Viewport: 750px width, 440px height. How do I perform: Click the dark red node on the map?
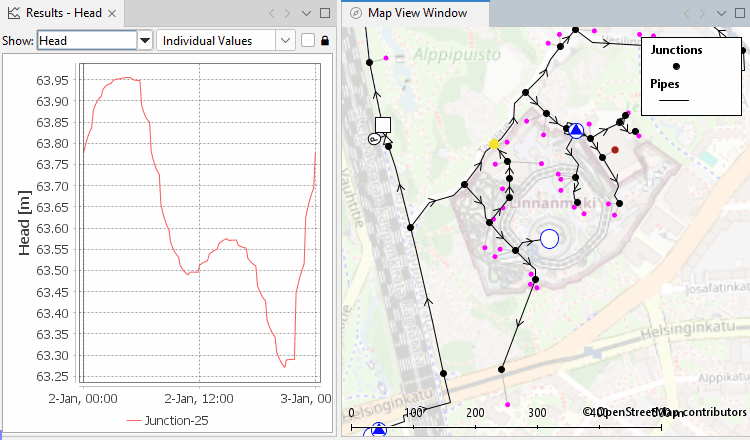coord(615,150)
